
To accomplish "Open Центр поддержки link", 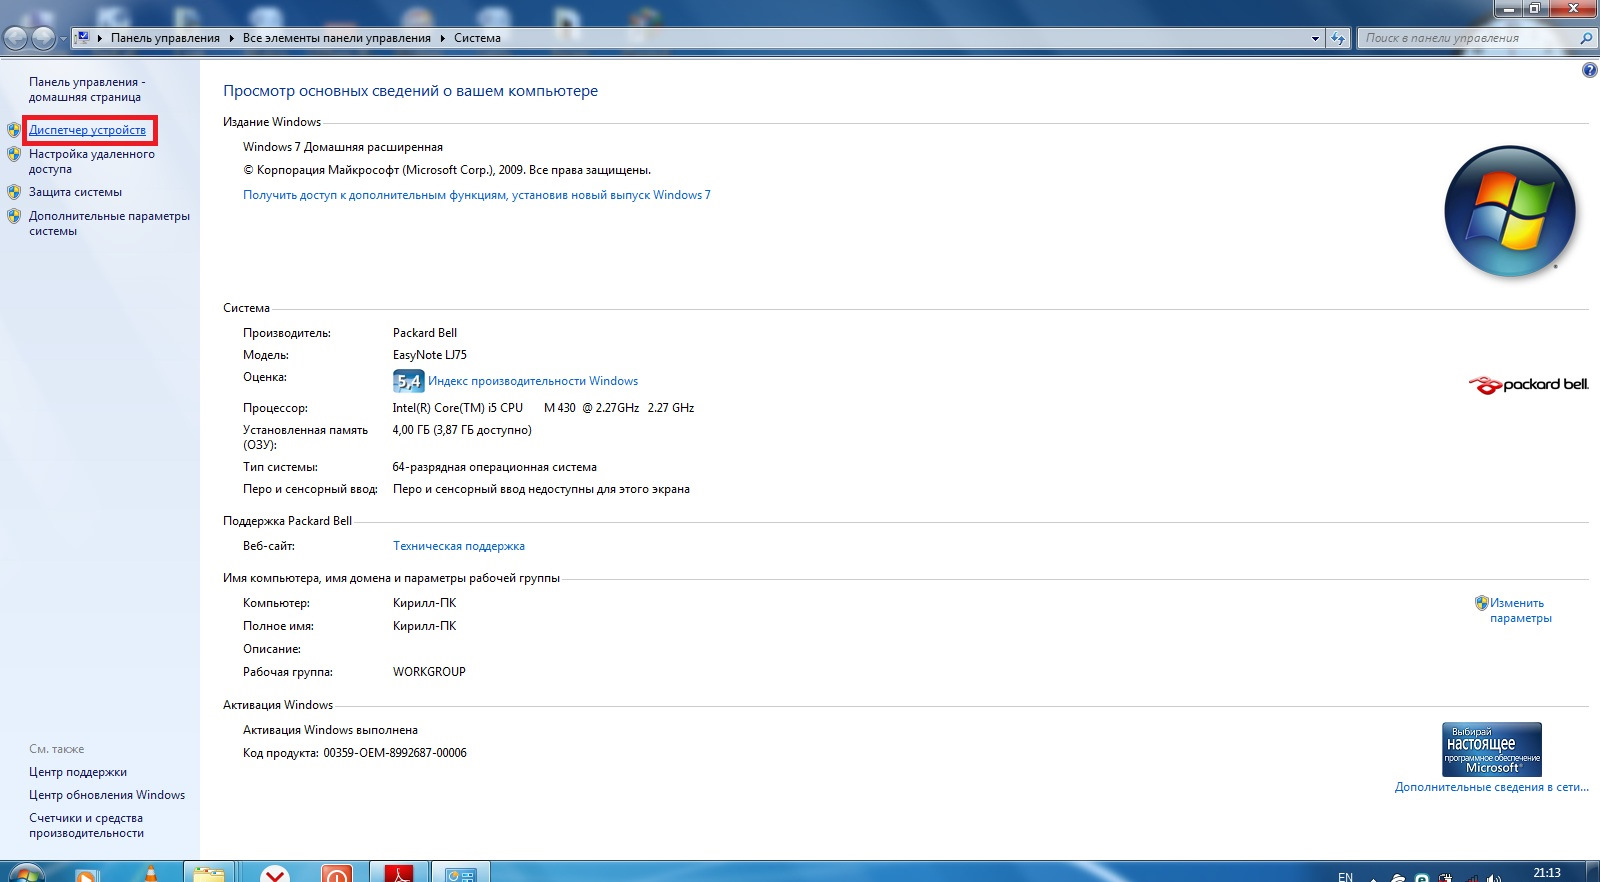I will pos(78,772).
